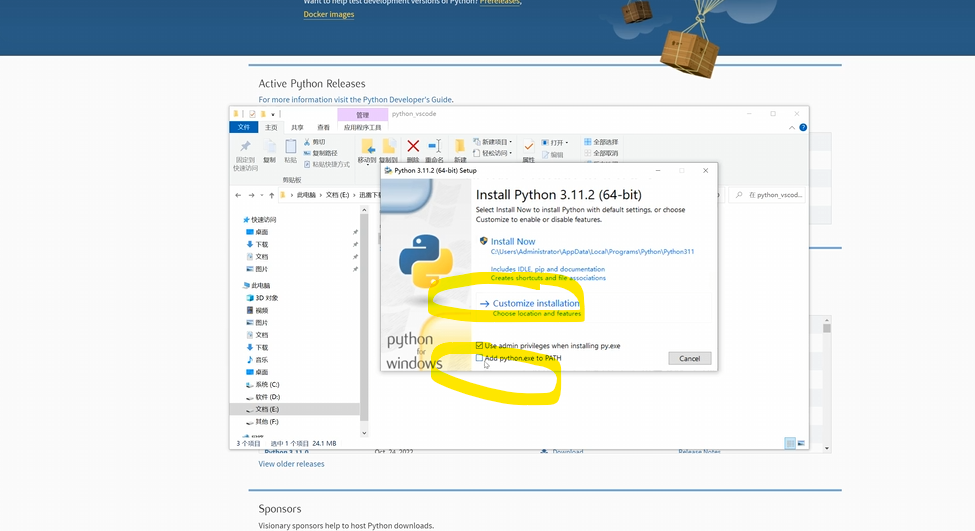Open the 文件 tab in Explorer ribbon
Screen dimensions: 975x531
(x=244, y=127)
